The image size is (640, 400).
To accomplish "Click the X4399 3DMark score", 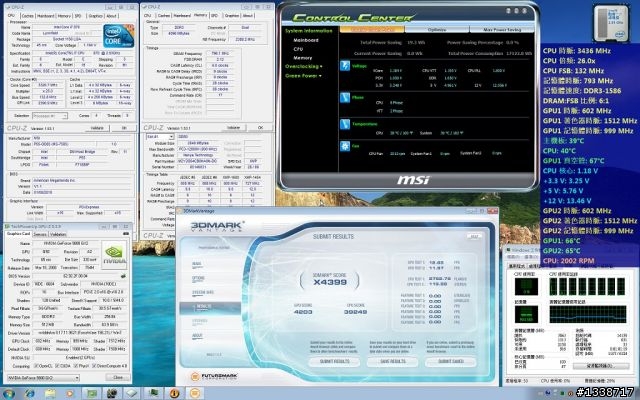I will tap(330, 282).
